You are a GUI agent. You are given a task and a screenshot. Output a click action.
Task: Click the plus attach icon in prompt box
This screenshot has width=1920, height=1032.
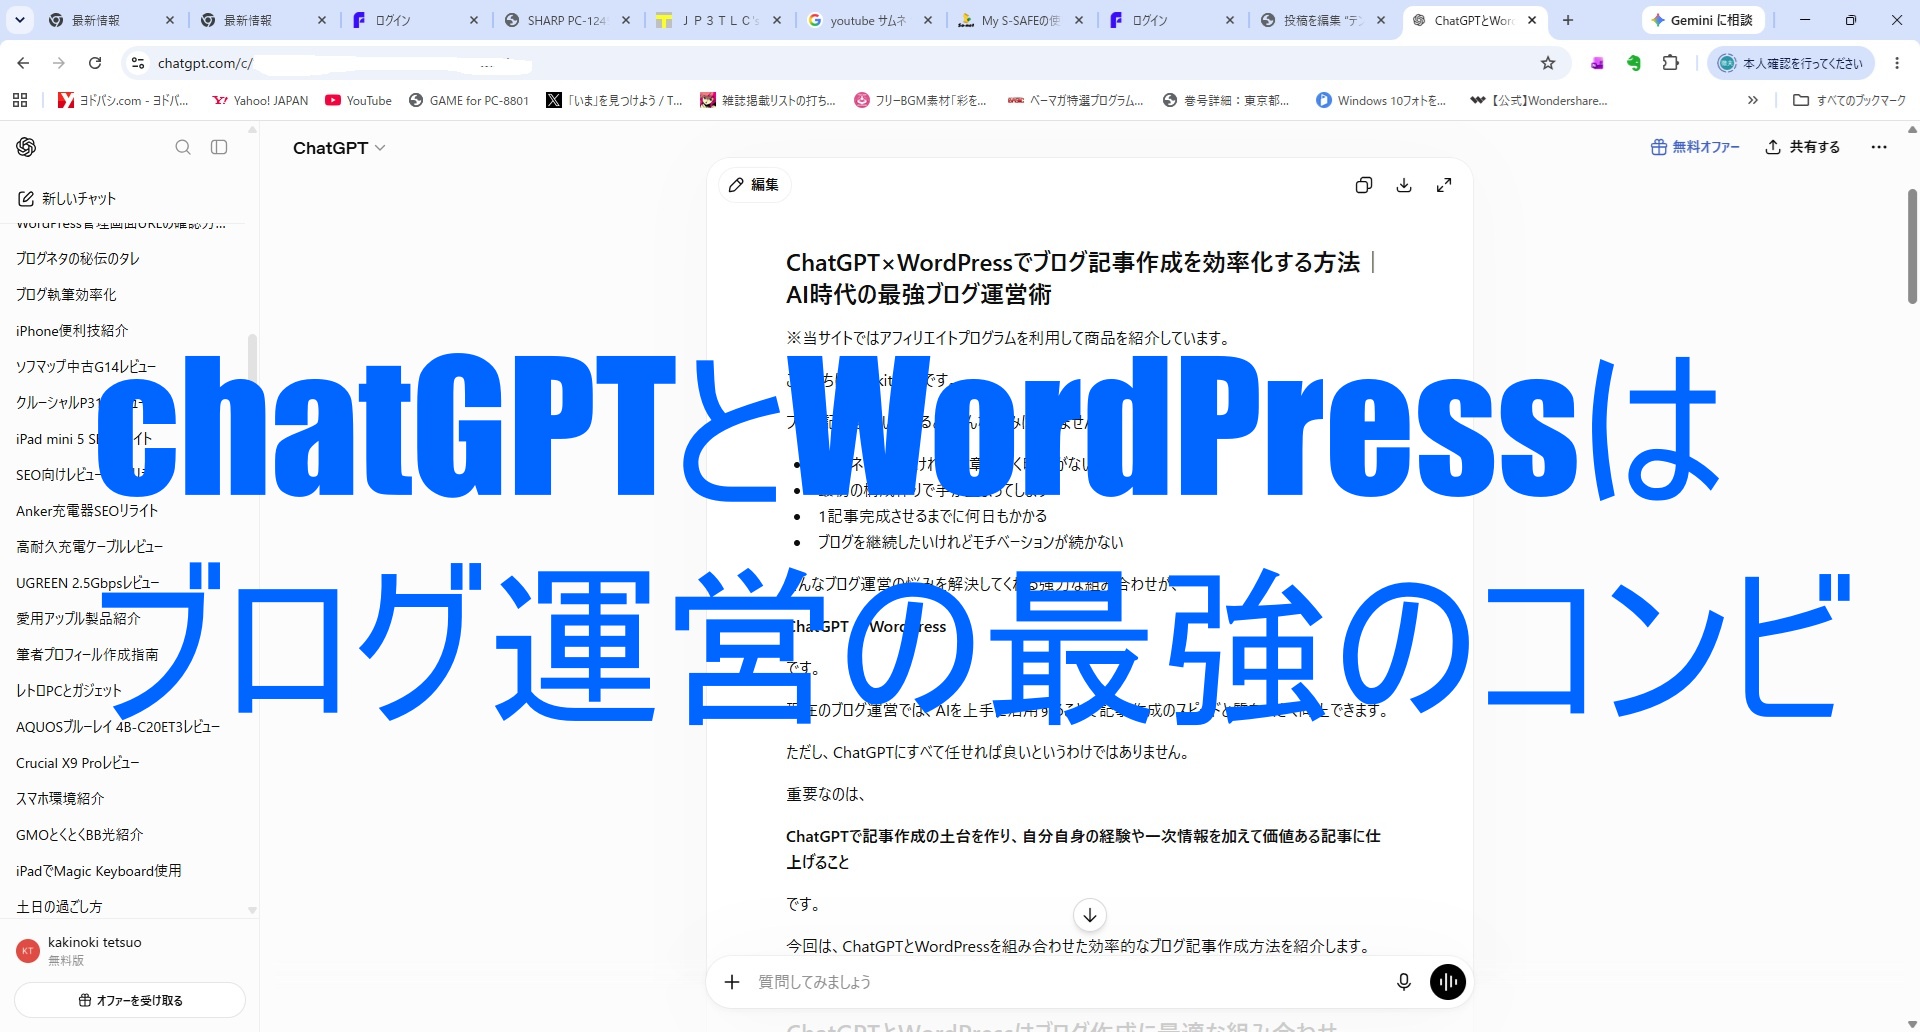point(732,982)
